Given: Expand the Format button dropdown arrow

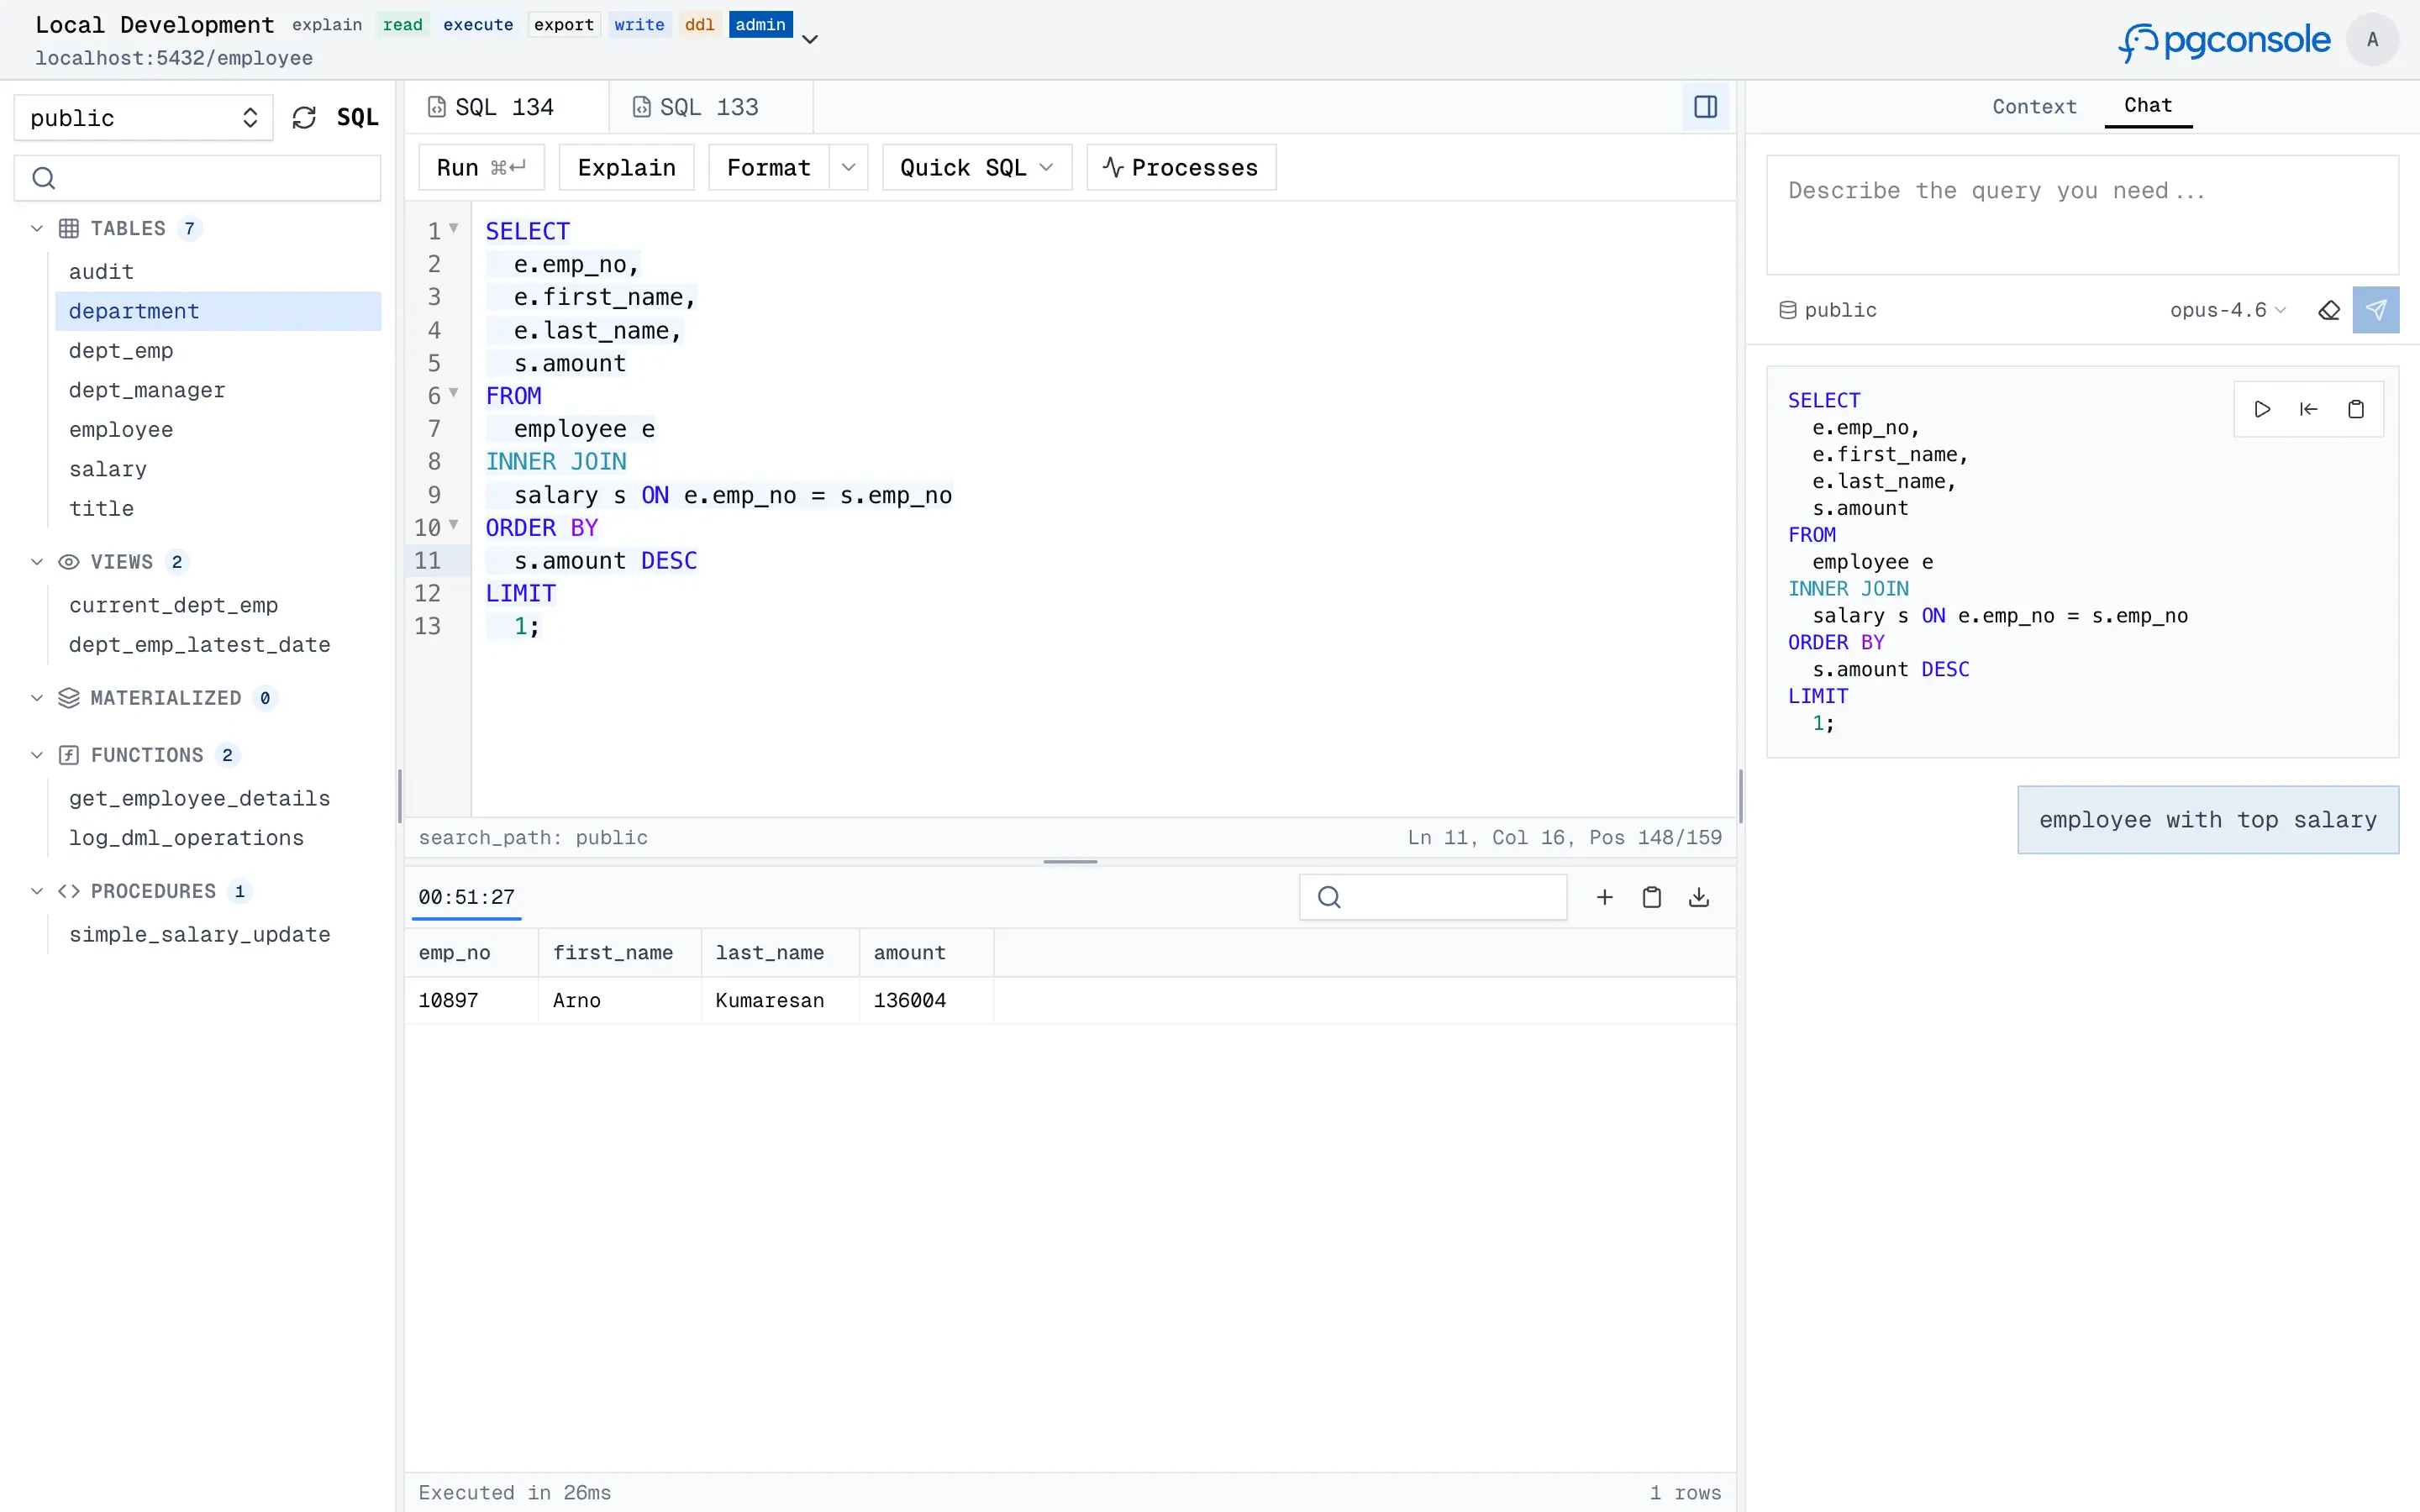Looking at the screenshot, I should click(848, 167).
